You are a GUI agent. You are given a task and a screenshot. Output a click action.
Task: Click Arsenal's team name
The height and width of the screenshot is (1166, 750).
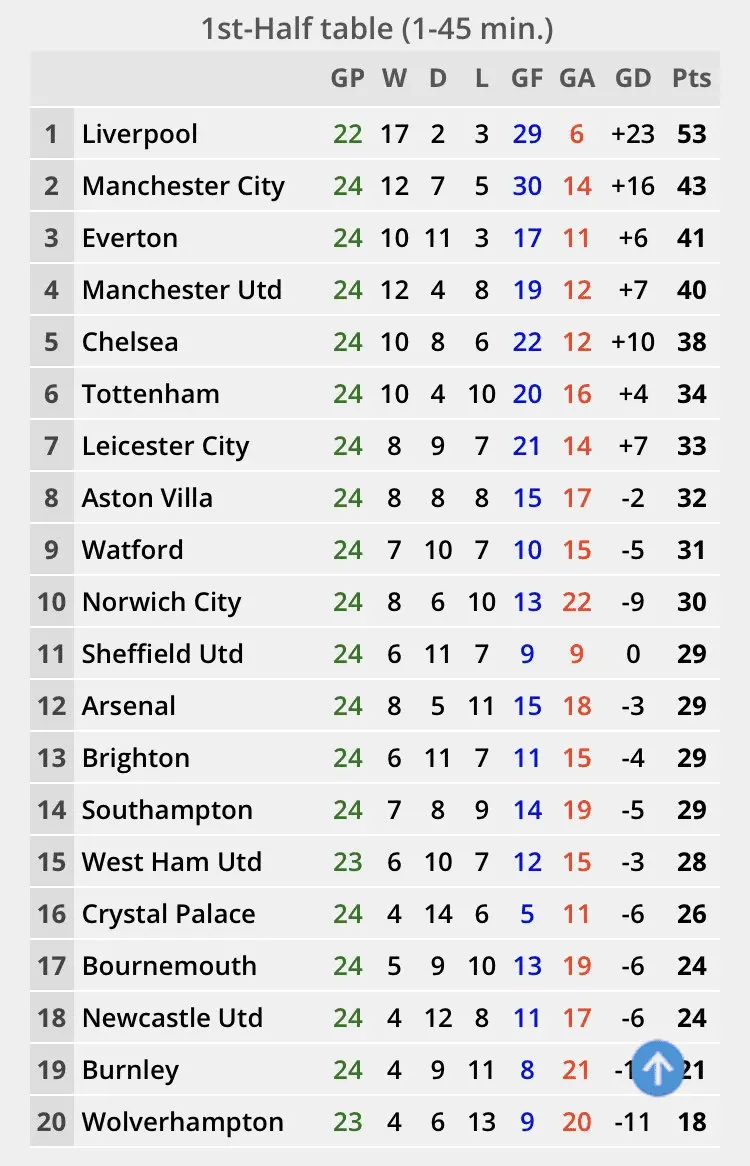(x=129, y=706)
